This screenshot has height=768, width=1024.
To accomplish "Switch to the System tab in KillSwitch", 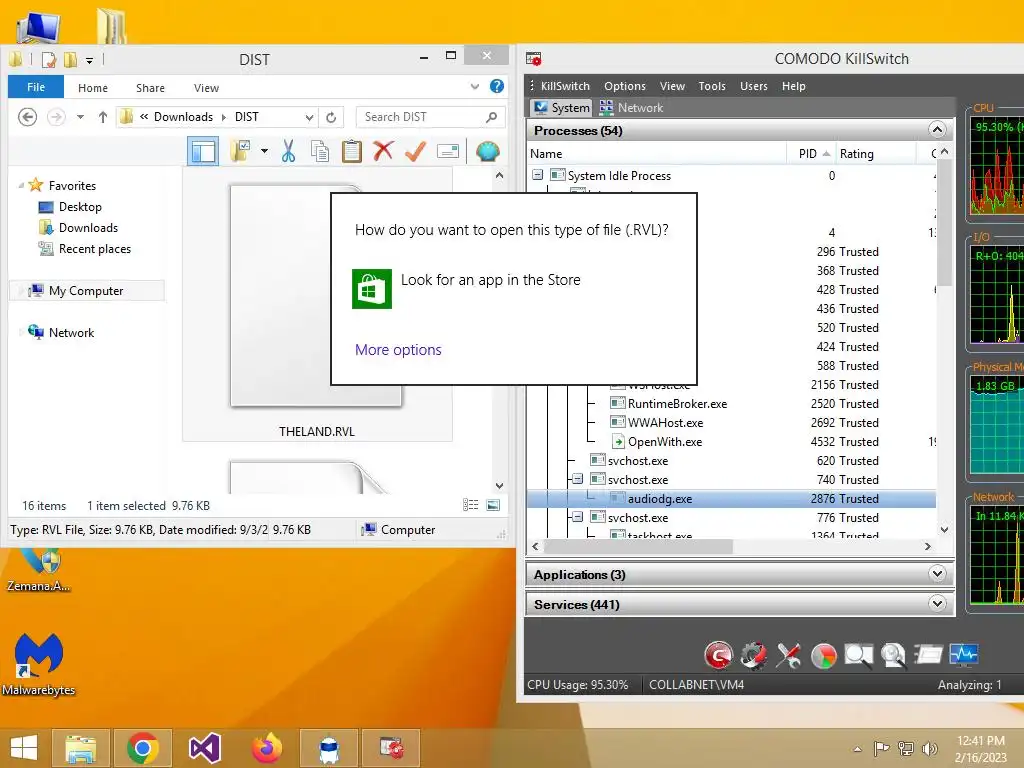I will [x=561, y=108].
